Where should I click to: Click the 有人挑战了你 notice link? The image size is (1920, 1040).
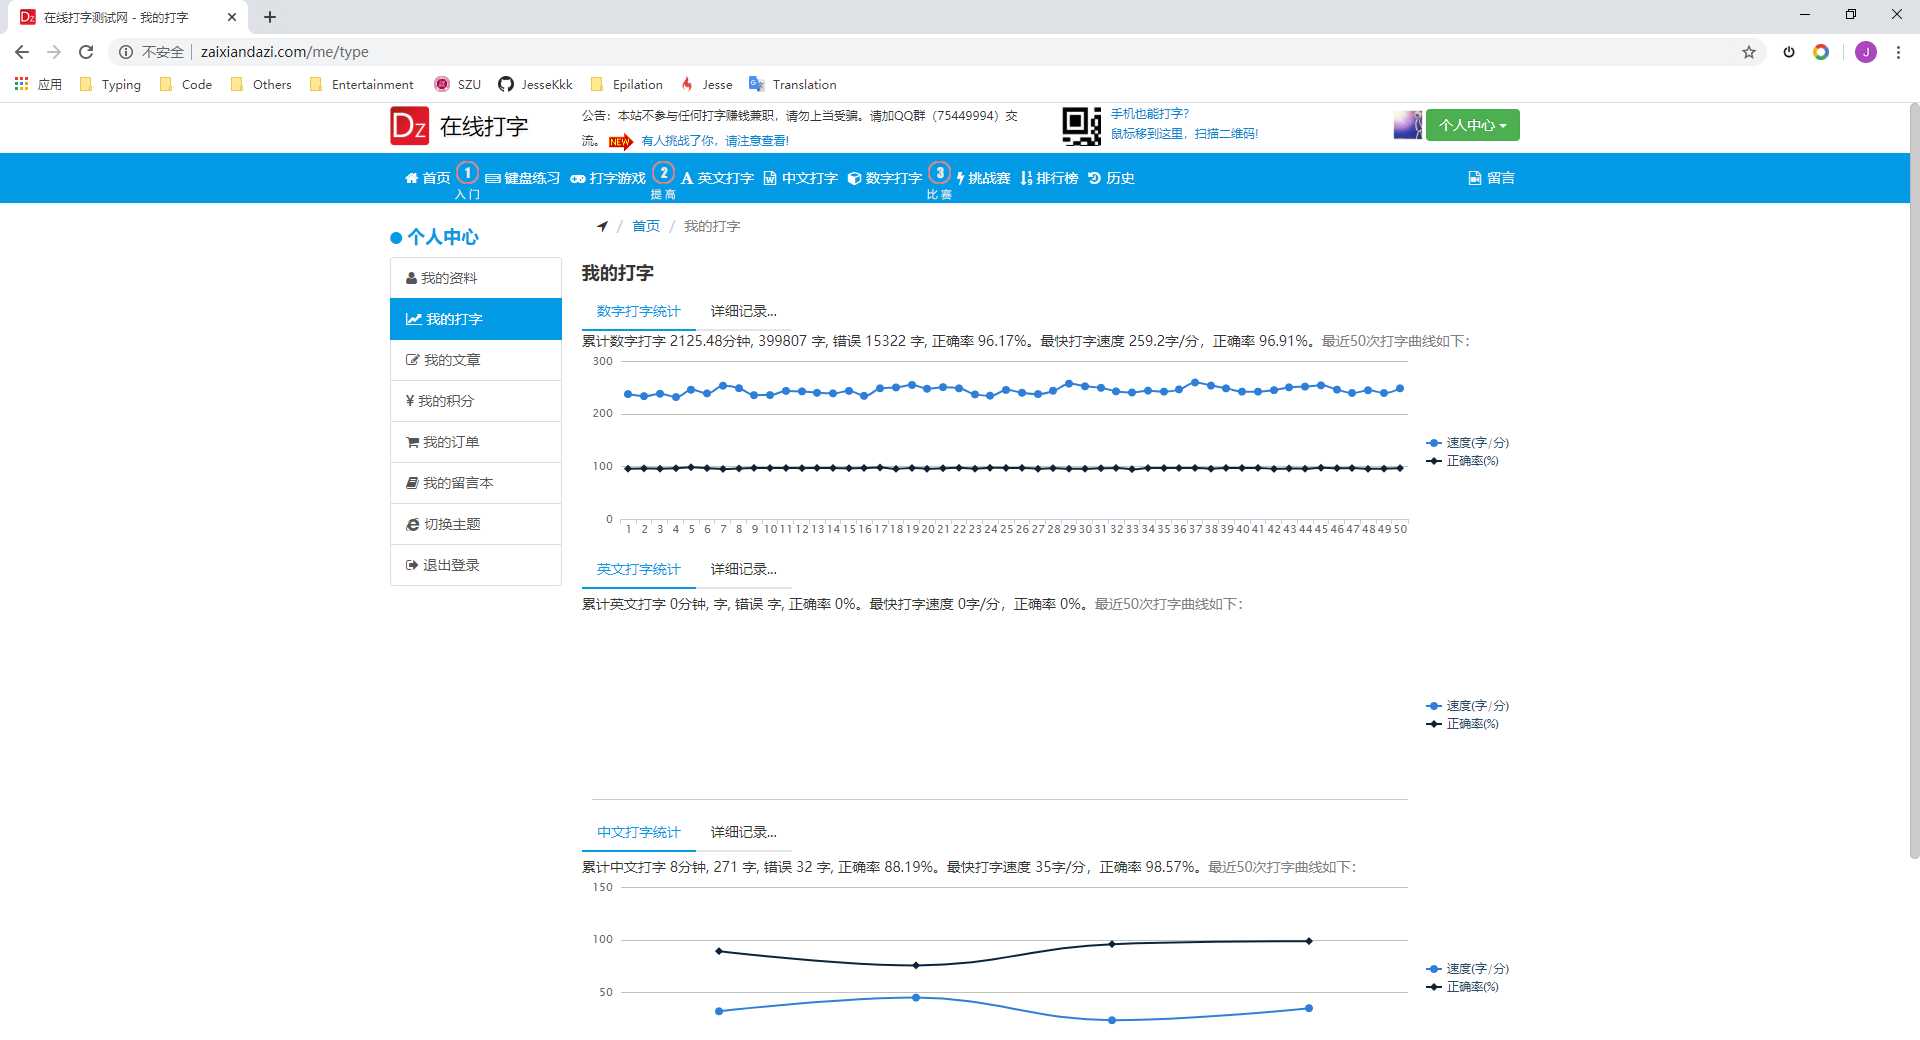tap(715, 141)
